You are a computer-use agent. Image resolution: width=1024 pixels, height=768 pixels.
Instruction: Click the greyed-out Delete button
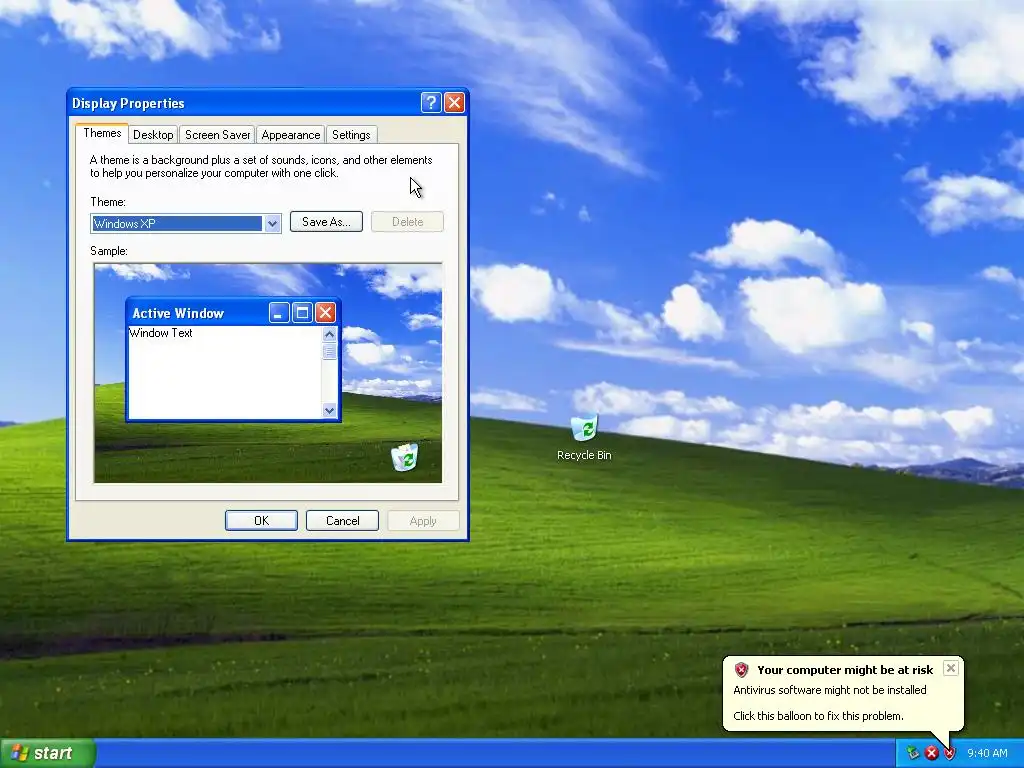coord(408,221)
